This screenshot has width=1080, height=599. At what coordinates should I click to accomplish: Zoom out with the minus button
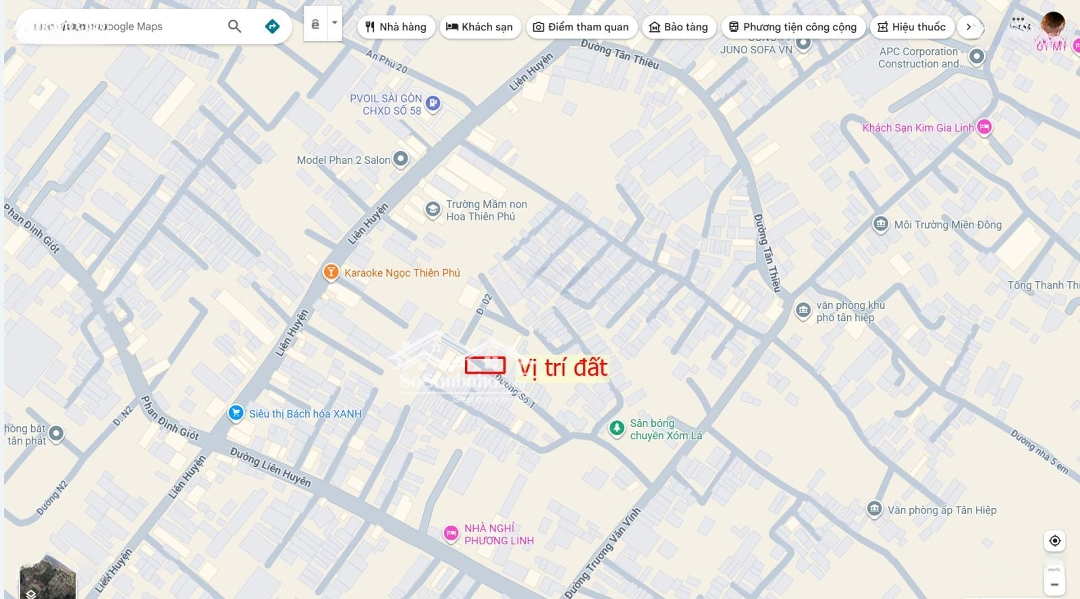point(1055,585)
